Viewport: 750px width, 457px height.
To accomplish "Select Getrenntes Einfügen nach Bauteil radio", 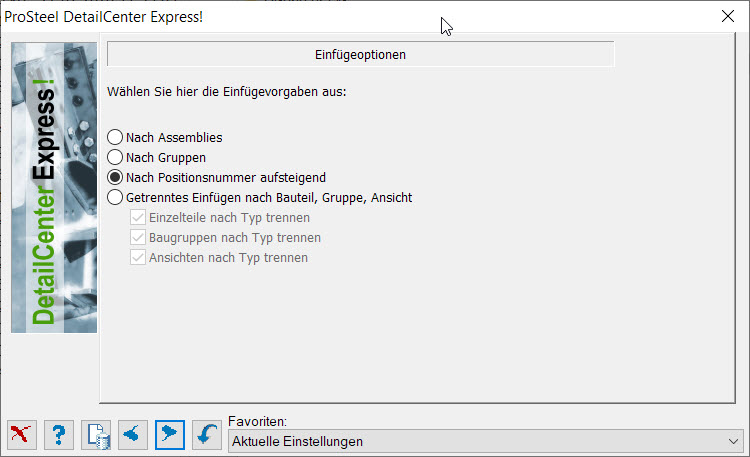I will tap(115, 198).
